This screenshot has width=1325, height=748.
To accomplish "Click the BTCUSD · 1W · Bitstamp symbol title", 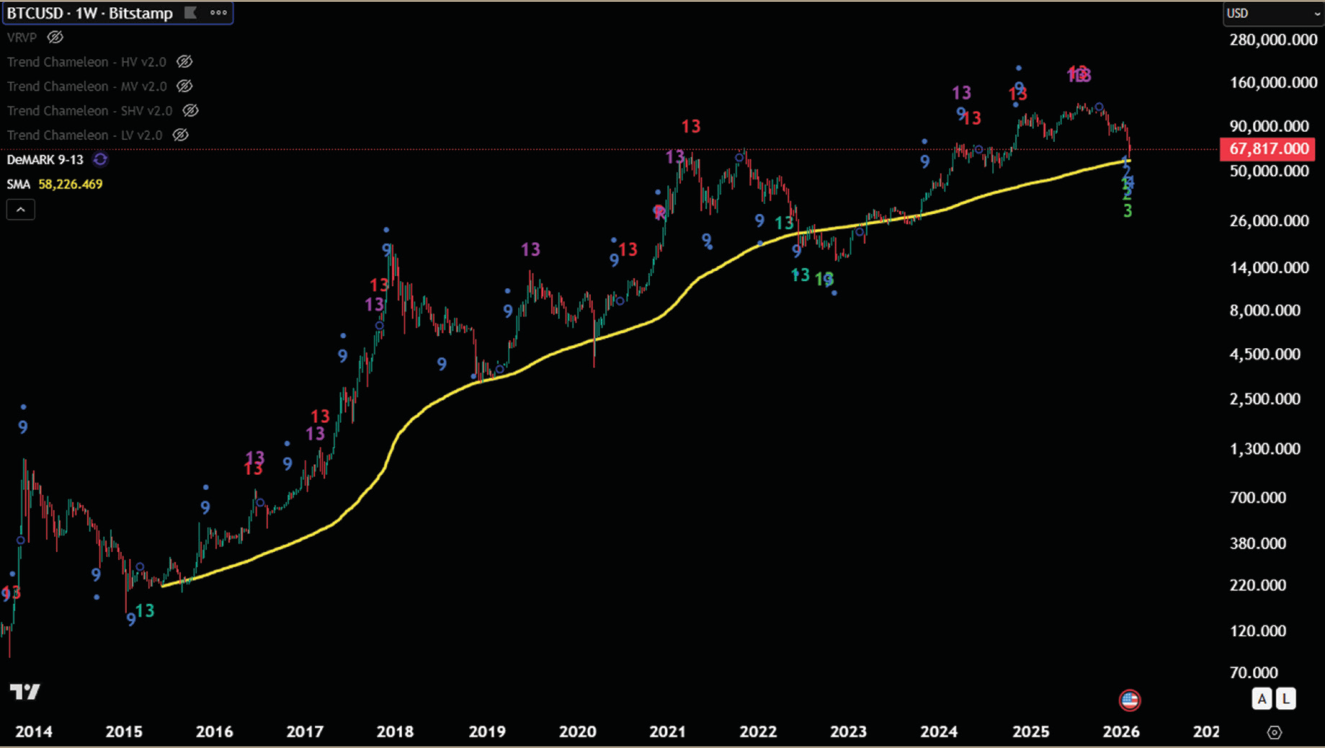I will [90, 13].
